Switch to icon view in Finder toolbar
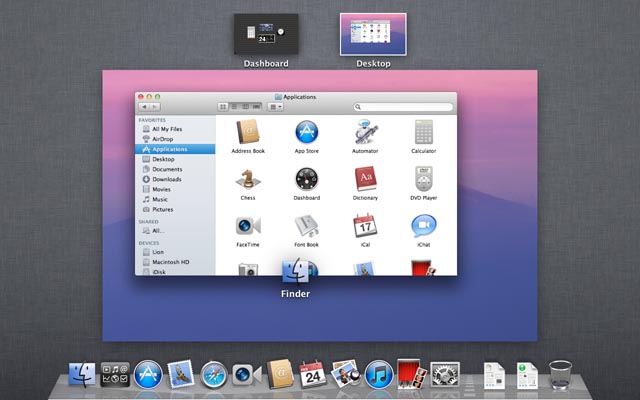The height and width of the screenshot is (400, 640). tap(223, 107)
